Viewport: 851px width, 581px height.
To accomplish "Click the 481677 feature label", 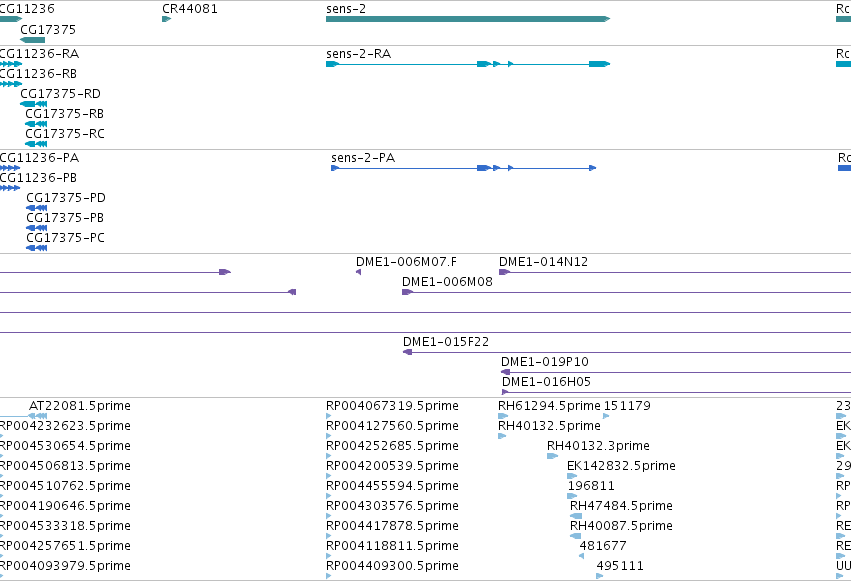I will point(603,546).
